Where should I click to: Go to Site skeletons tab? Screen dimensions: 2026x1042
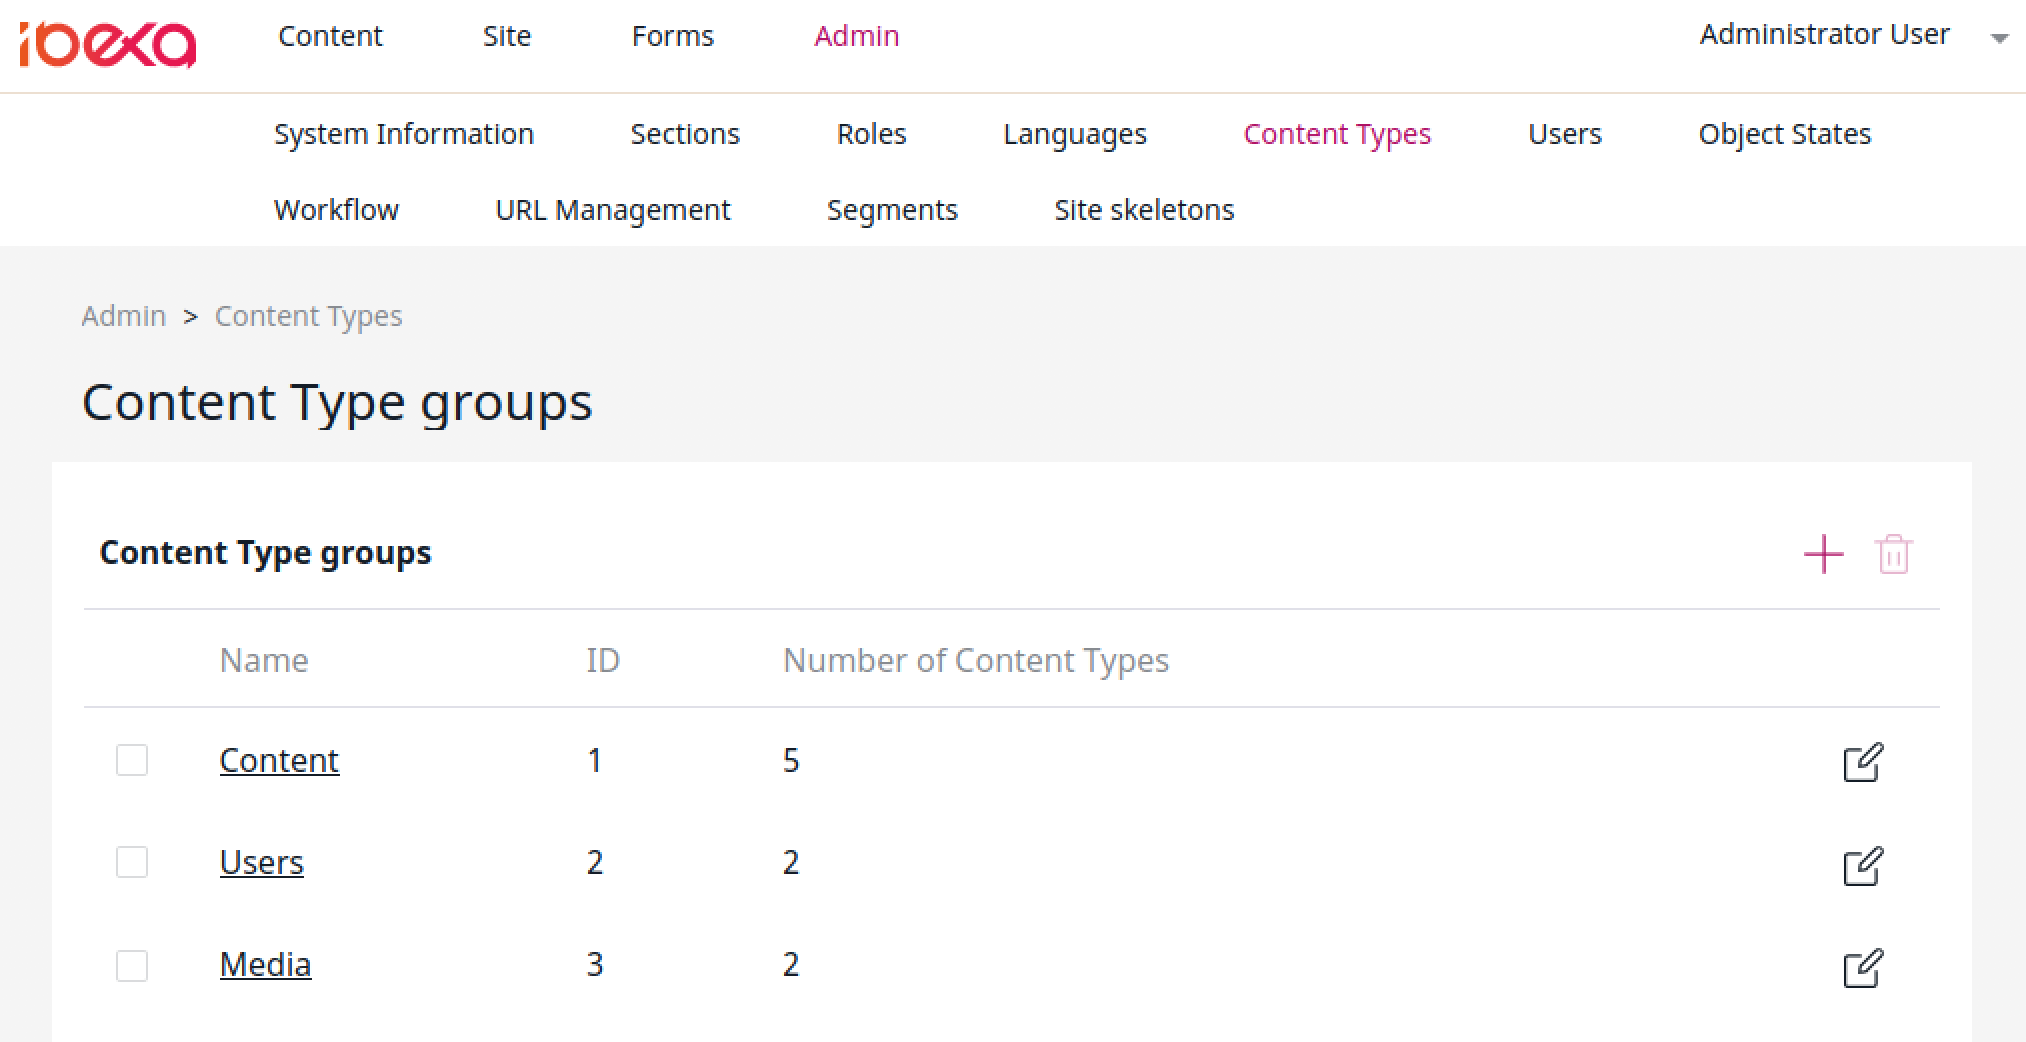click(x=1144, y=210)
